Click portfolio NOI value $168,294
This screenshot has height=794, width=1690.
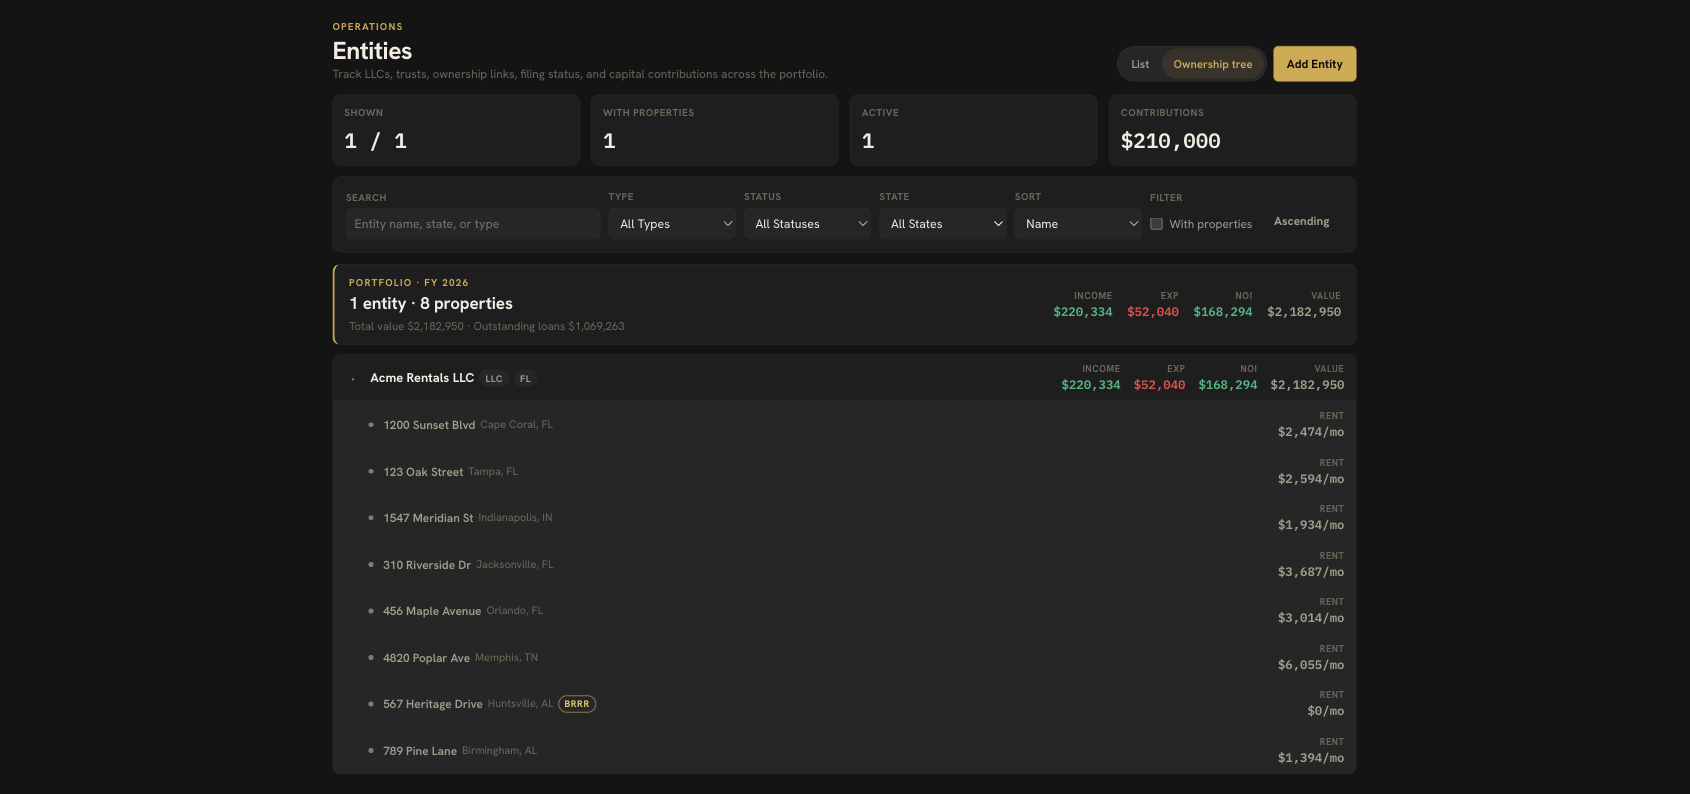tap(1222, 312)
